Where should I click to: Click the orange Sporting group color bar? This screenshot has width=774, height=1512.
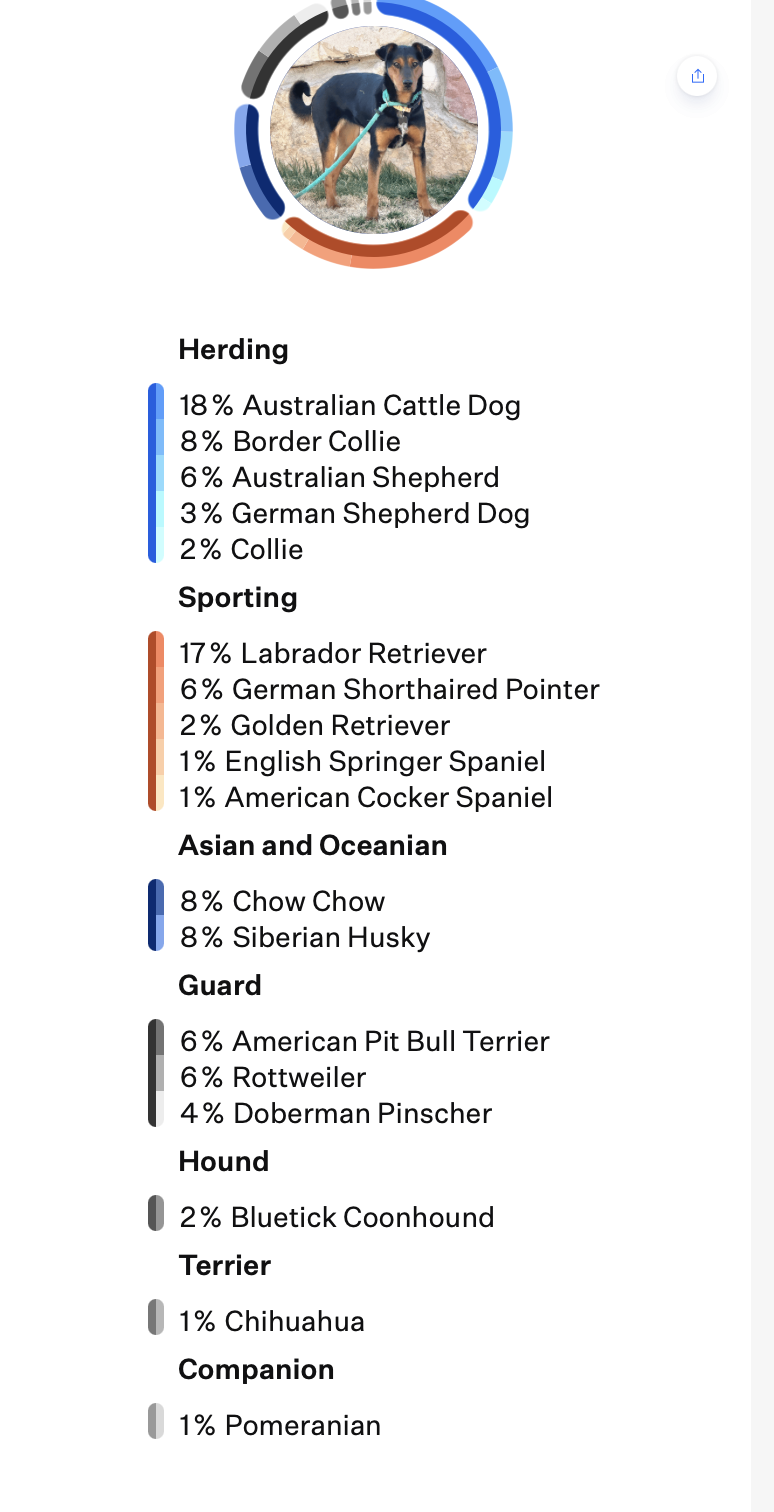(156, 721)
